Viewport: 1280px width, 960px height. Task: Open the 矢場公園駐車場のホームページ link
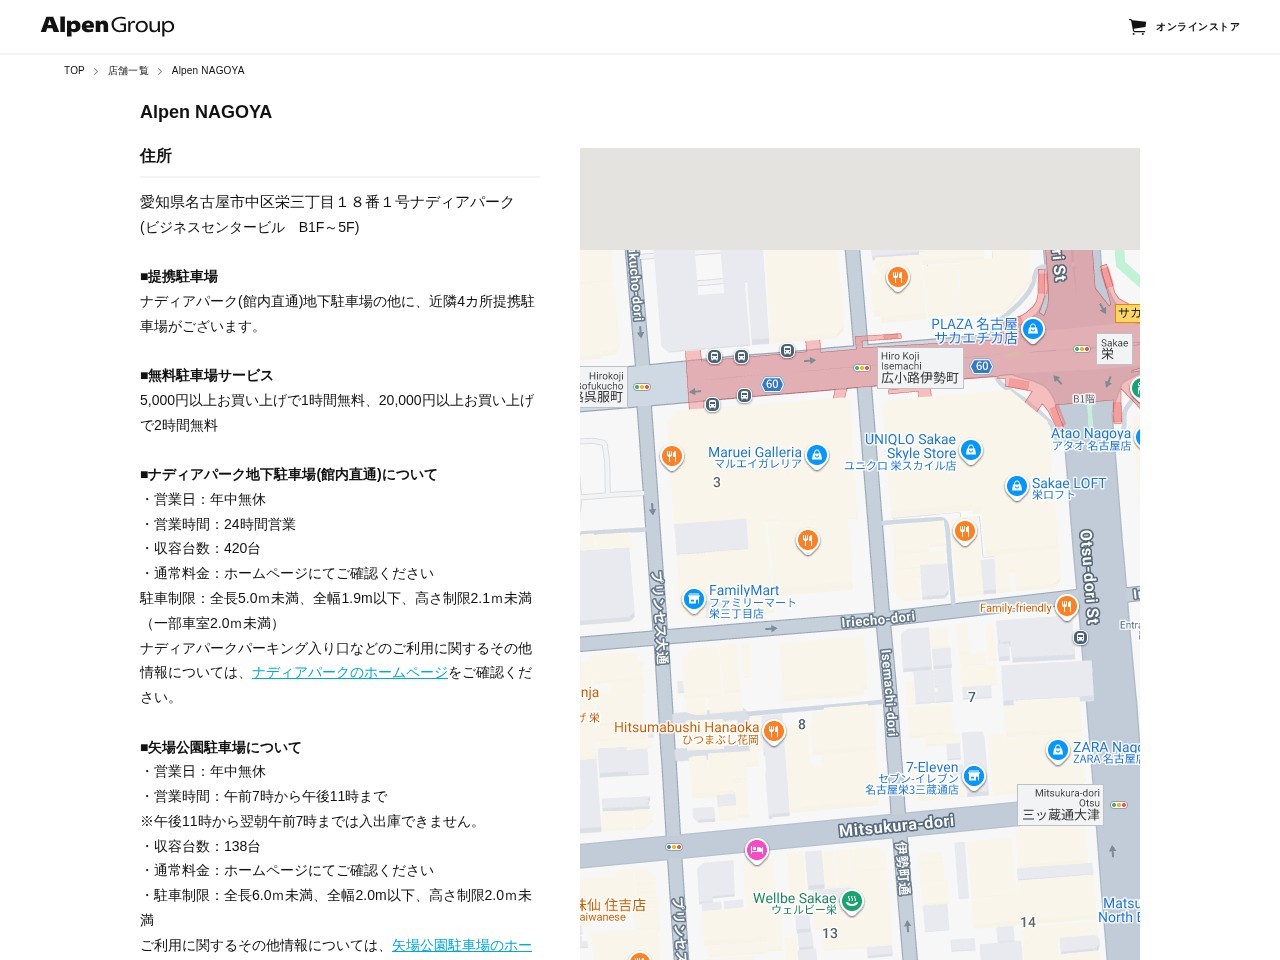(x=461, y=945)
